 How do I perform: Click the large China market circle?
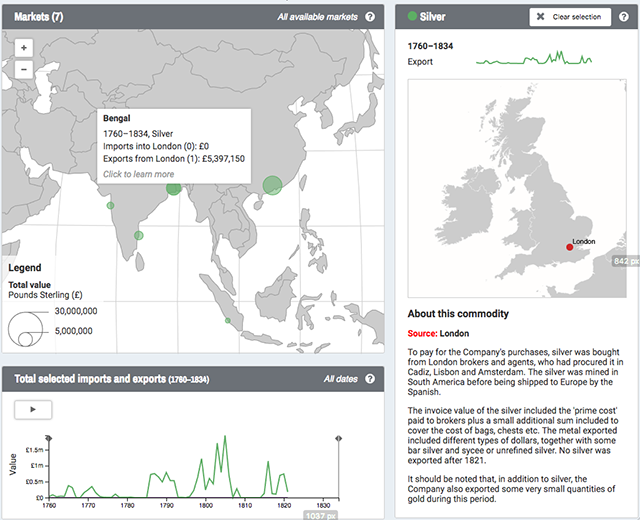point(272,185)
